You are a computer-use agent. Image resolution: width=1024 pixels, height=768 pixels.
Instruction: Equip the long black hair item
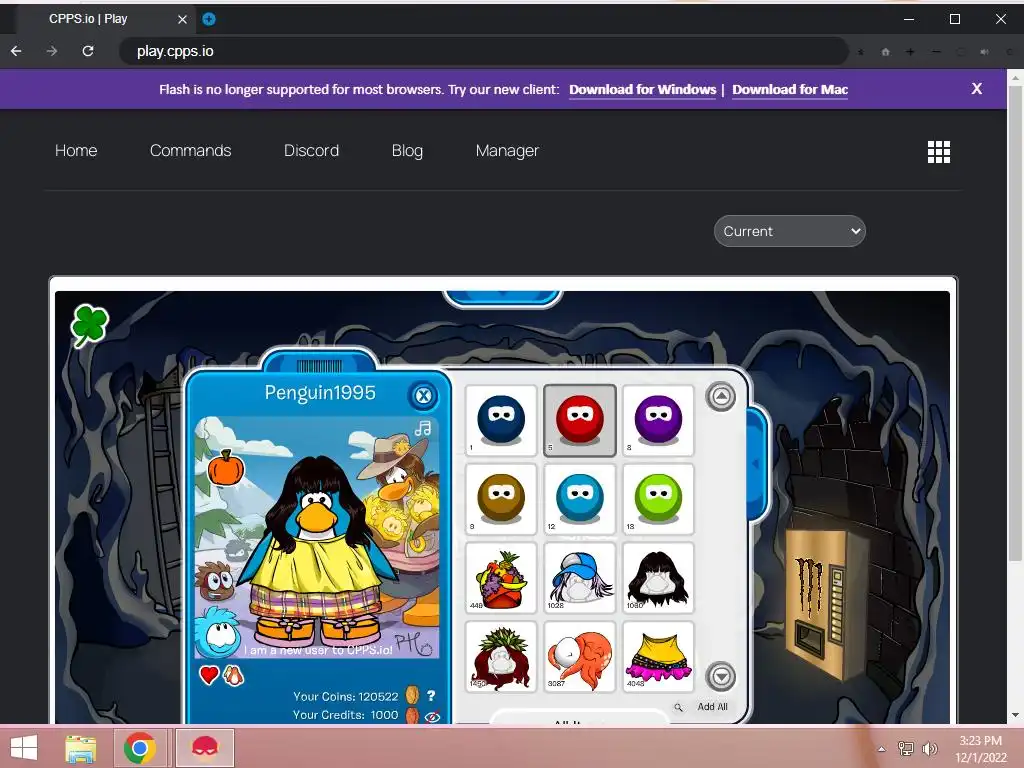[658, 578]
